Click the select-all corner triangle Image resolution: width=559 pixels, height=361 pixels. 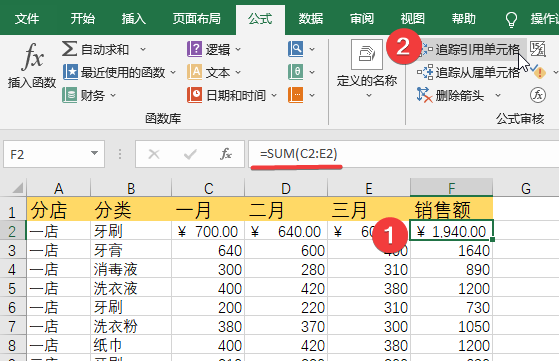coord(17,187)
